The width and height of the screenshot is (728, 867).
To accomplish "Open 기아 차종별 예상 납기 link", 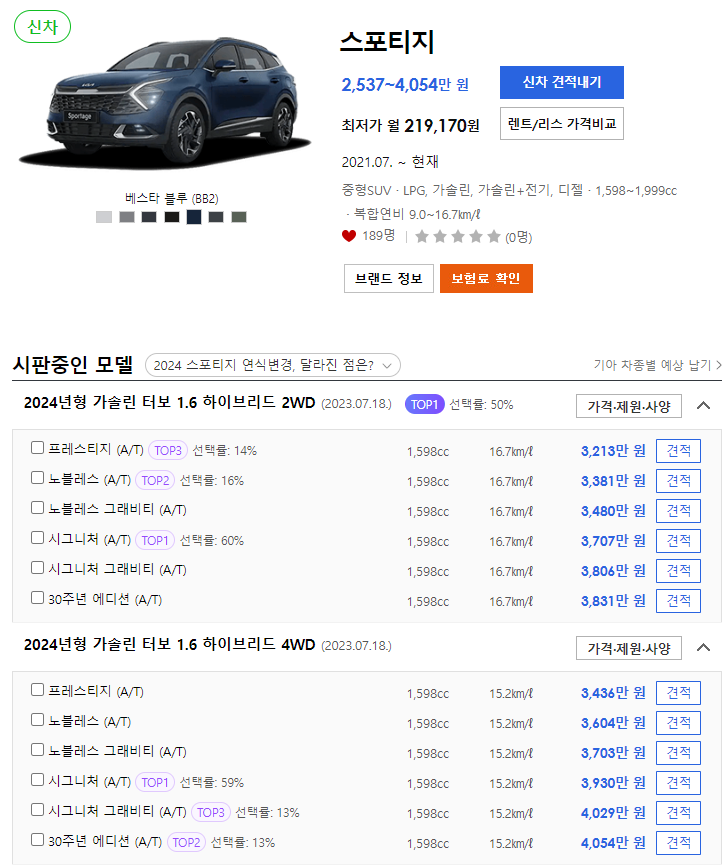I will (657, 365).
